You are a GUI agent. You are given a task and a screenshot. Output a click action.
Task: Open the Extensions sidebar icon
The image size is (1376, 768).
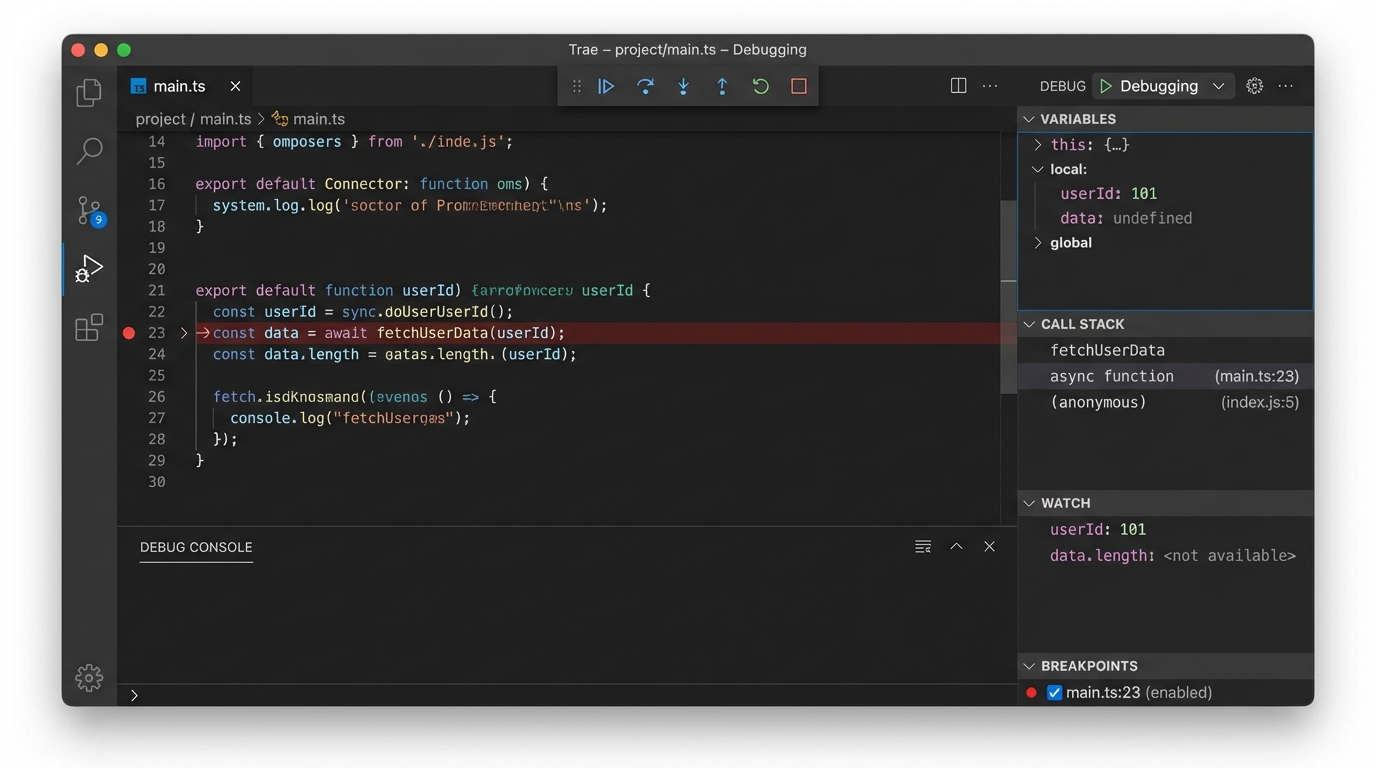89,327
